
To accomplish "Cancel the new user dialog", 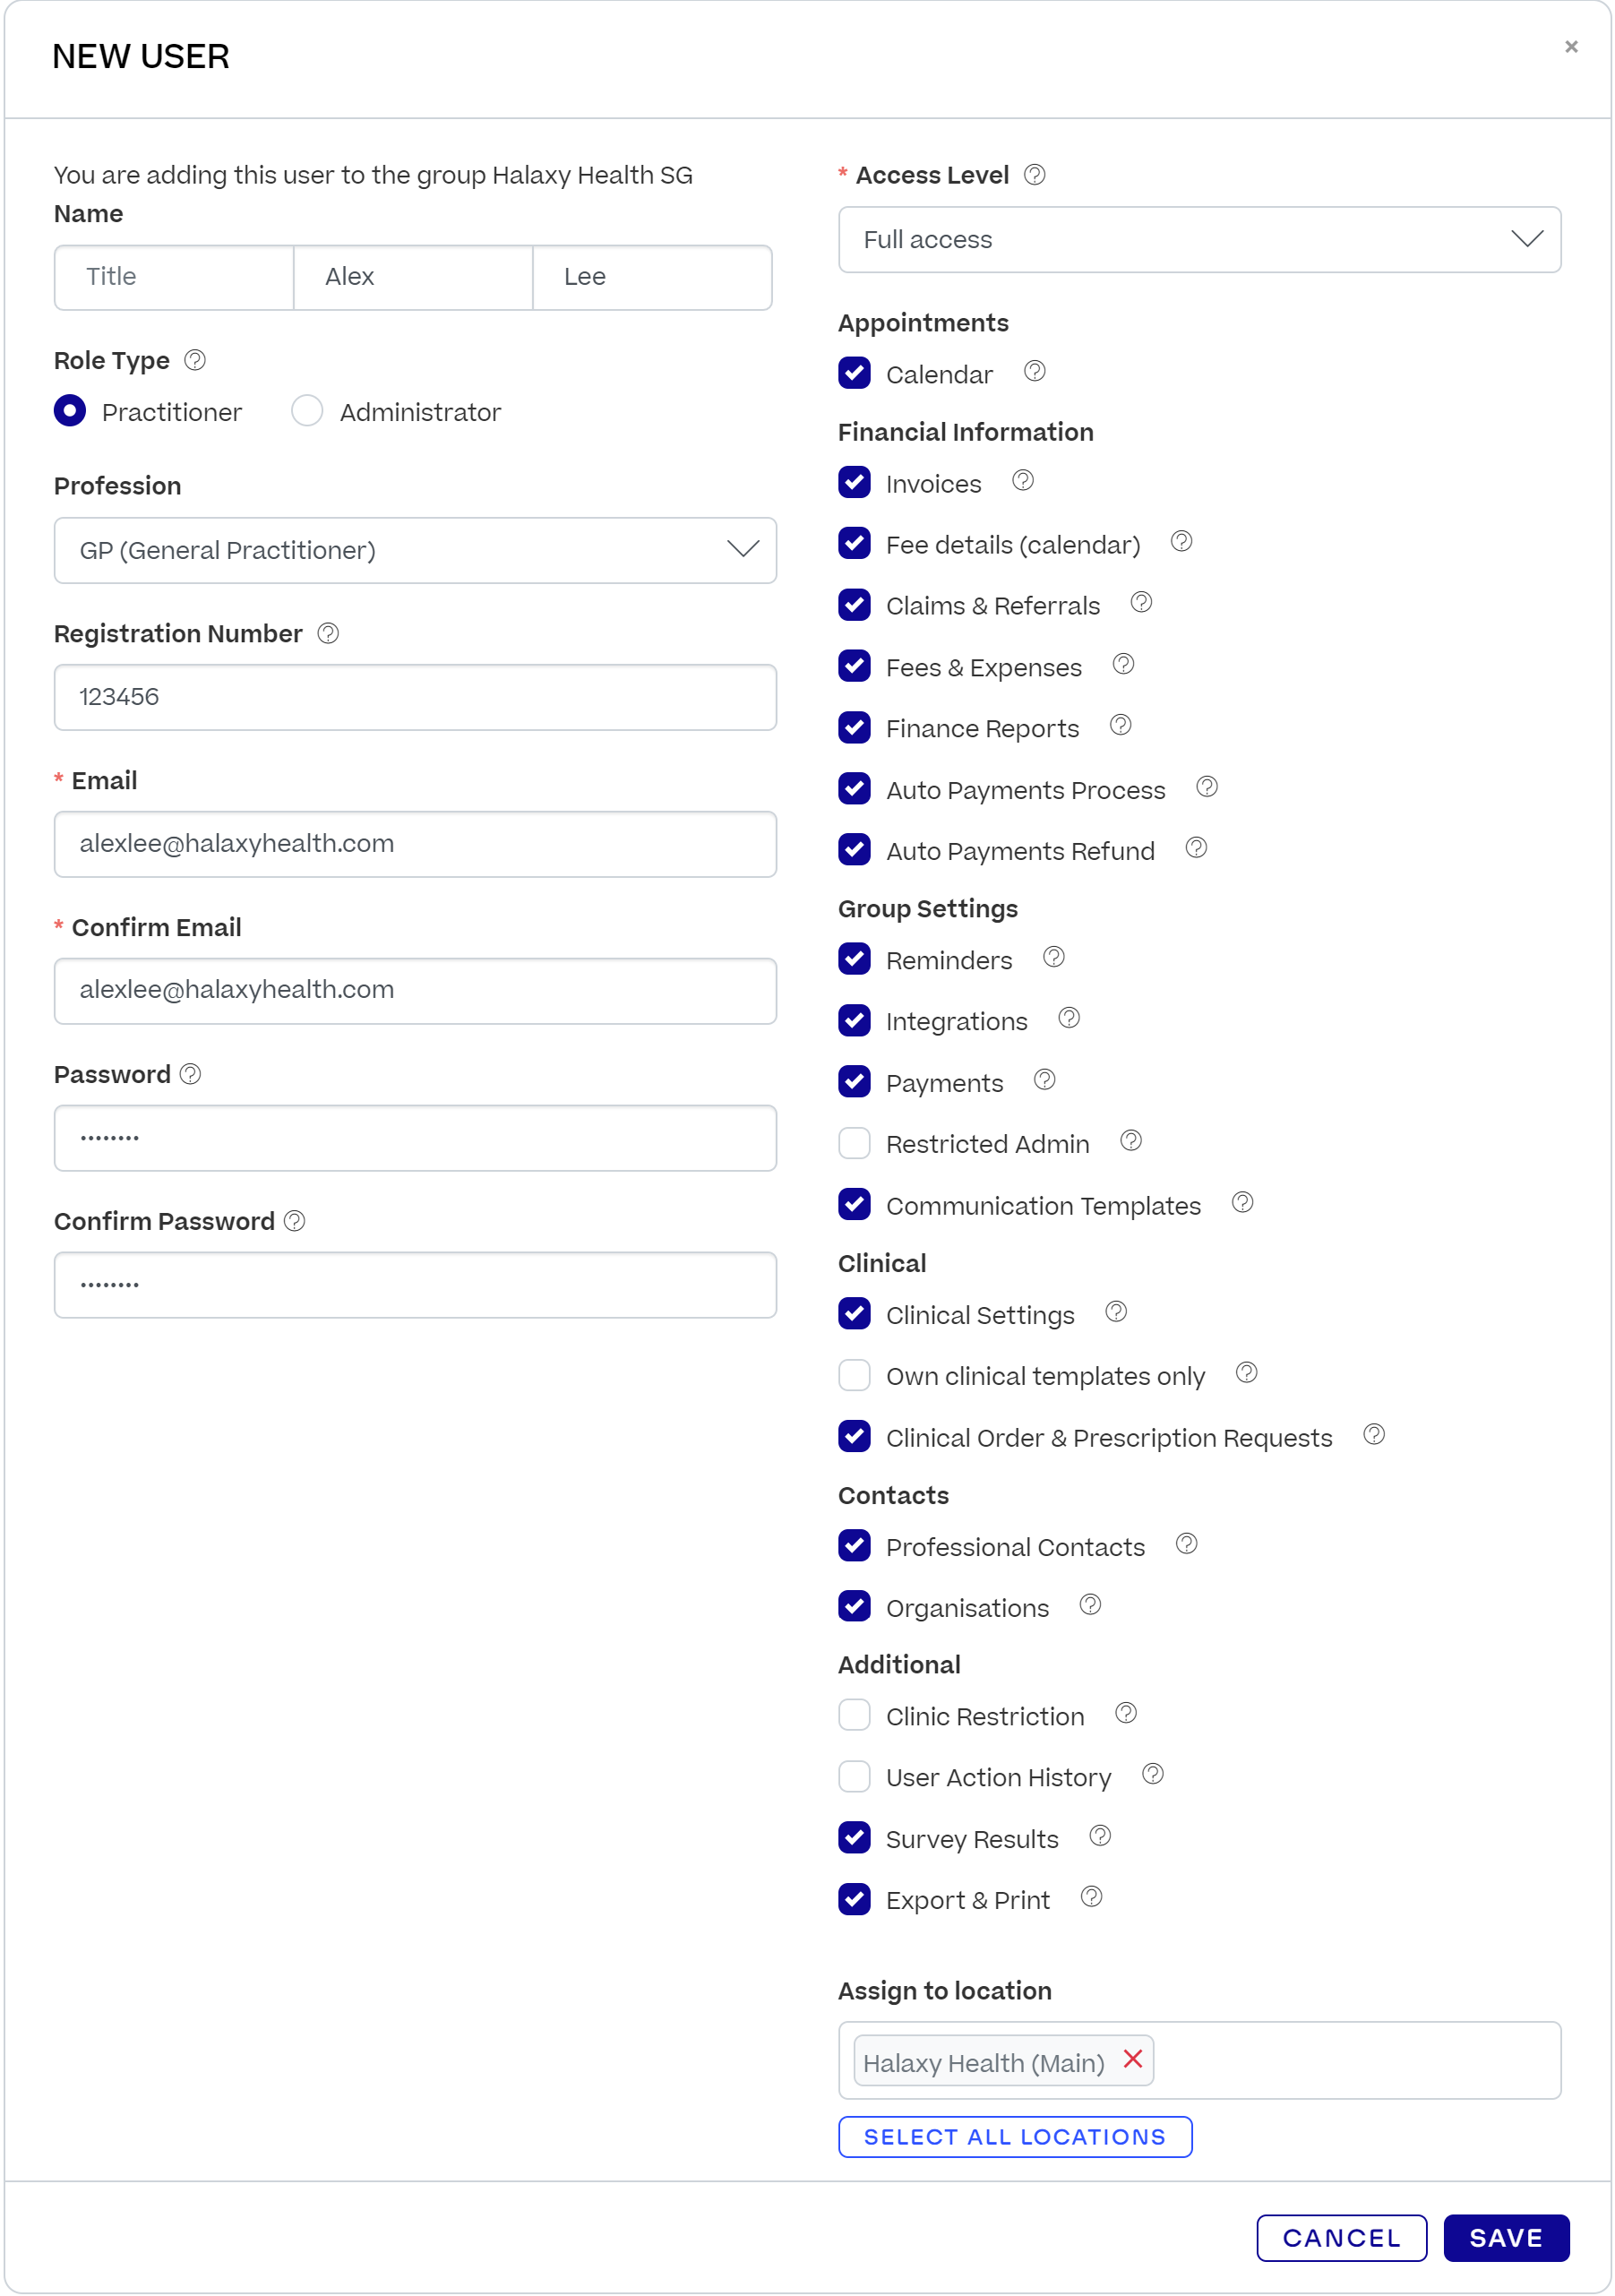I will (1341, 2238).
